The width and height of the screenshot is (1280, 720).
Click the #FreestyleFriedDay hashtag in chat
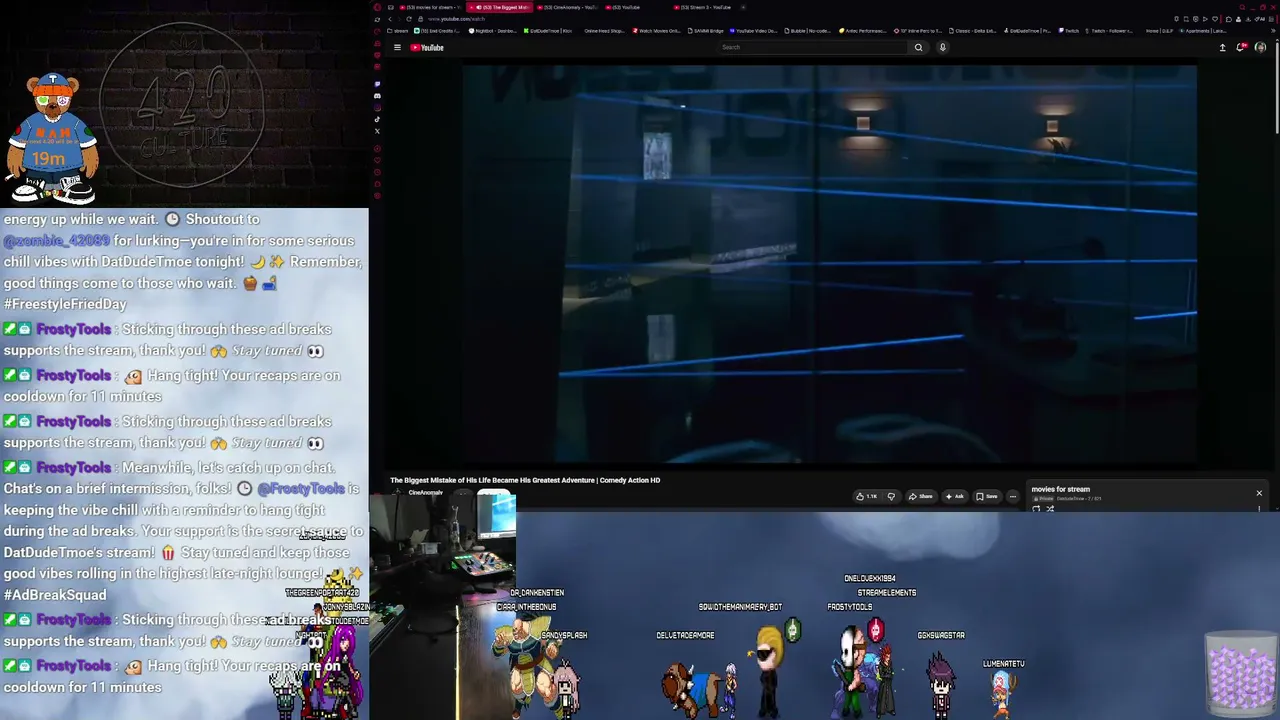pos(65,303)
